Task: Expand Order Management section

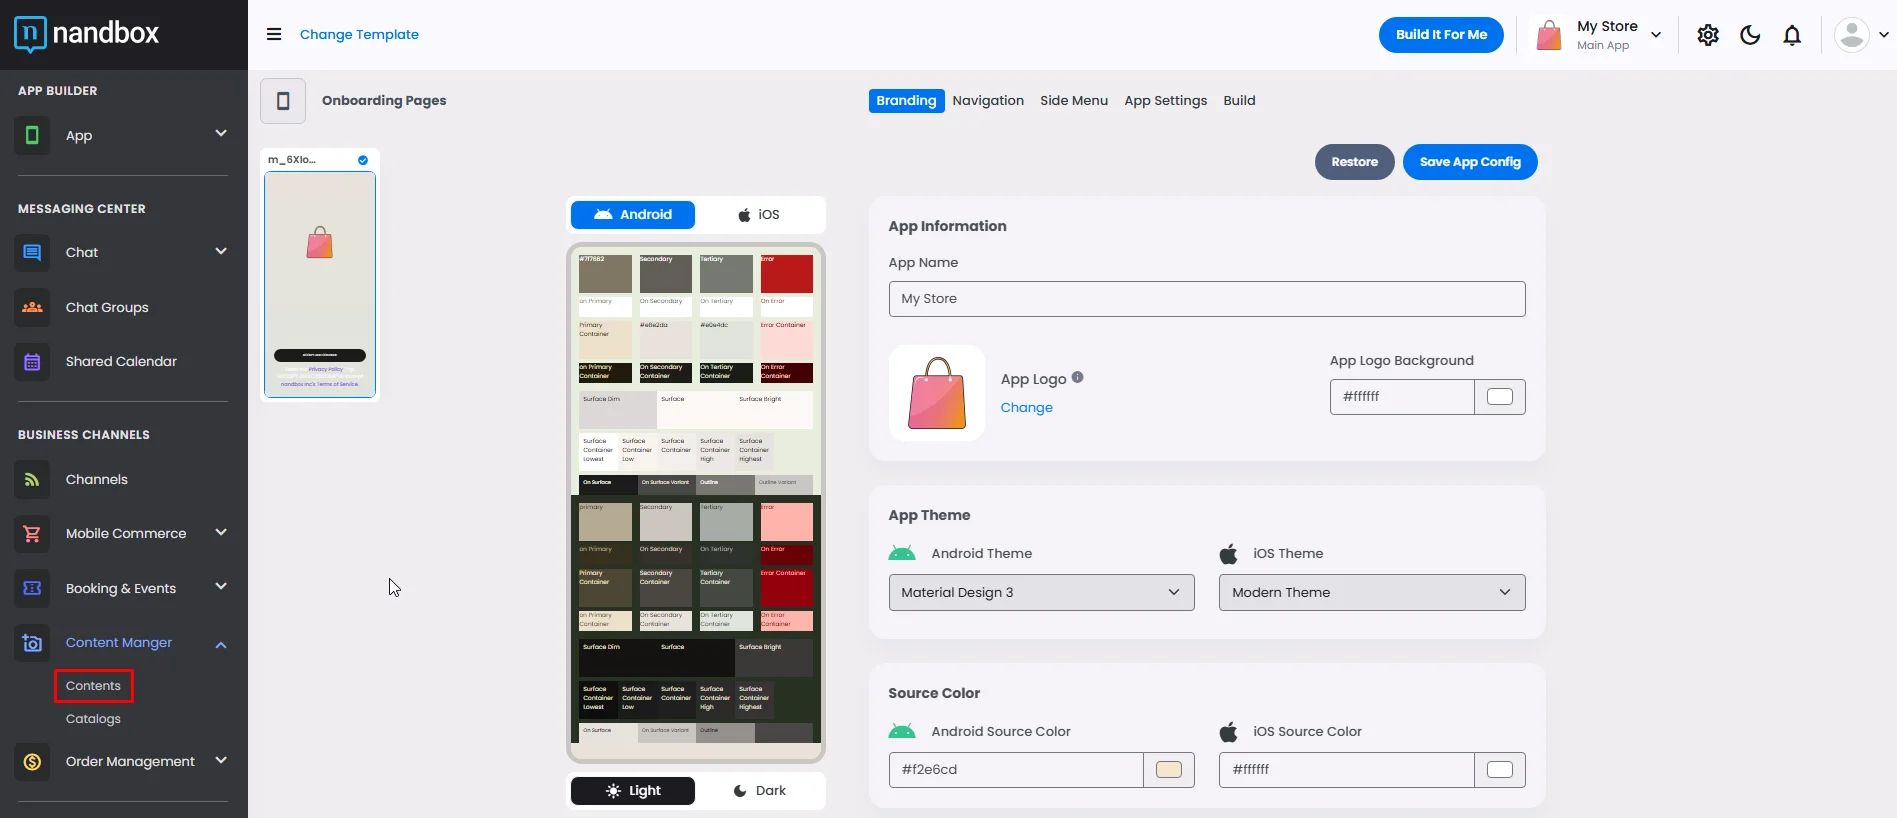Action: (x=221, y=760)
